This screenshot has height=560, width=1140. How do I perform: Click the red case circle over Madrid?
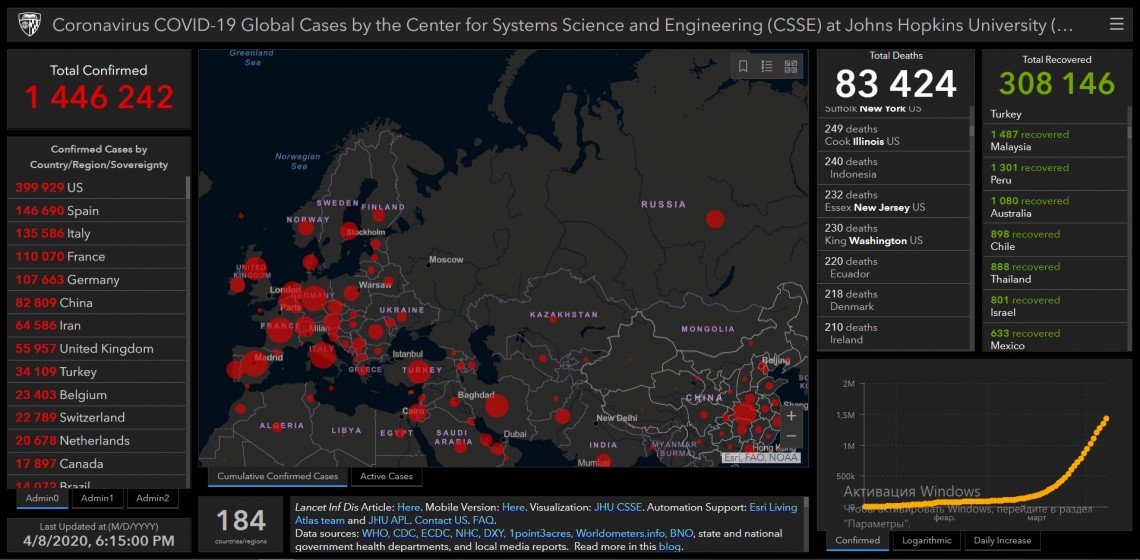click(255, 362)
